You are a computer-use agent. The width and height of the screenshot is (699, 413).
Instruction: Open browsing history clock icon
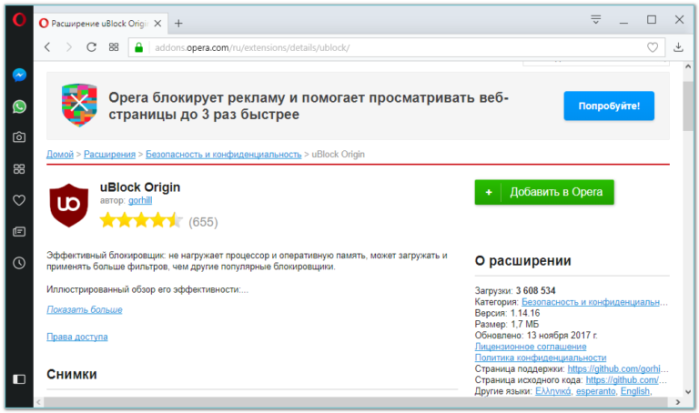(19, 263)
